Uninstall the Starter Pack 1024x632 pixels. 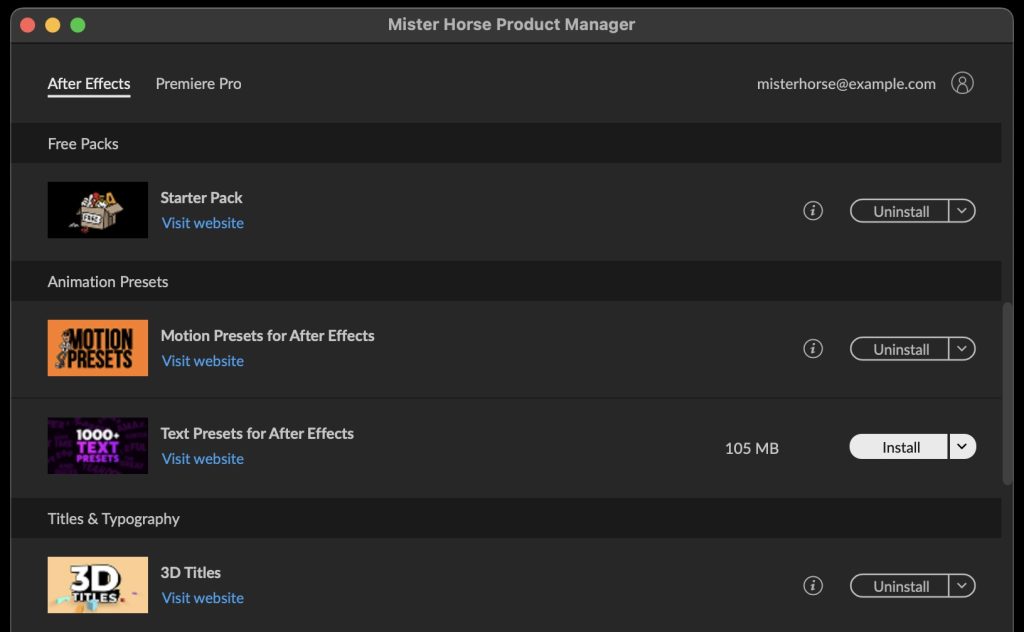point(900,211)
